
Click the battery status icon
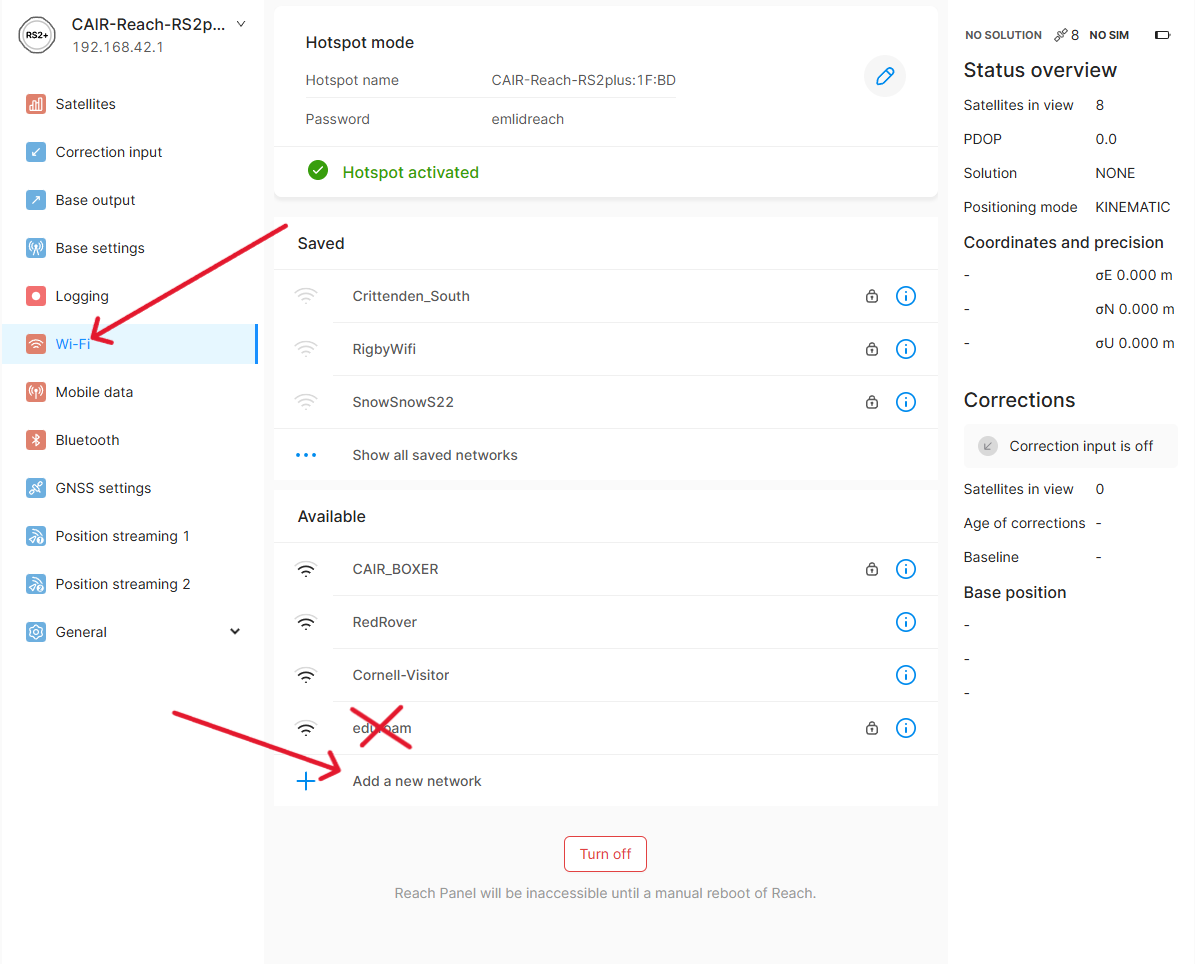pos(1162,35)
